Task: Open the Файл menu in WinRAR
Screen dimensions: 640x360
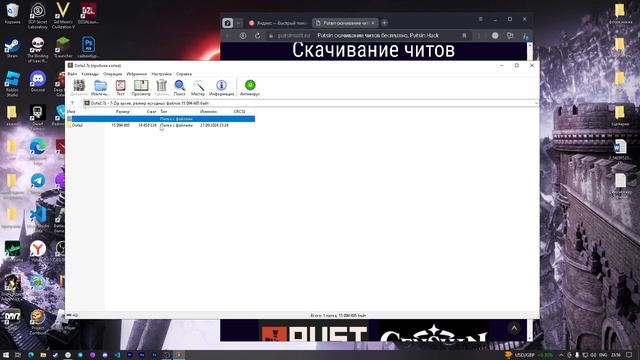Action: [x=72, y=74]
